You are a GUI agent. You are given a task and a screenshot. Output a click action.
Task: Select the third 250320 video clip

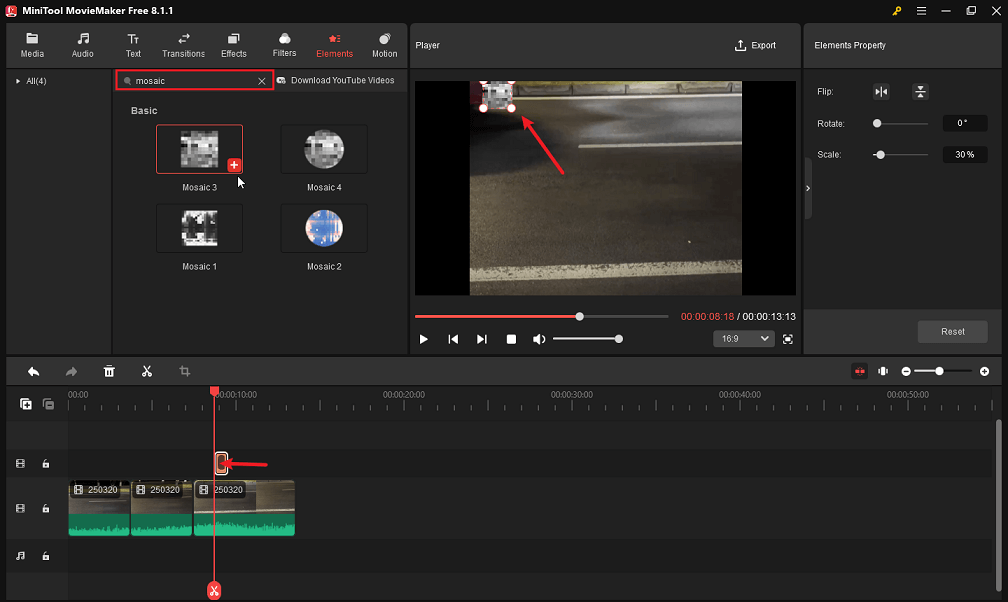click(244, 508)
